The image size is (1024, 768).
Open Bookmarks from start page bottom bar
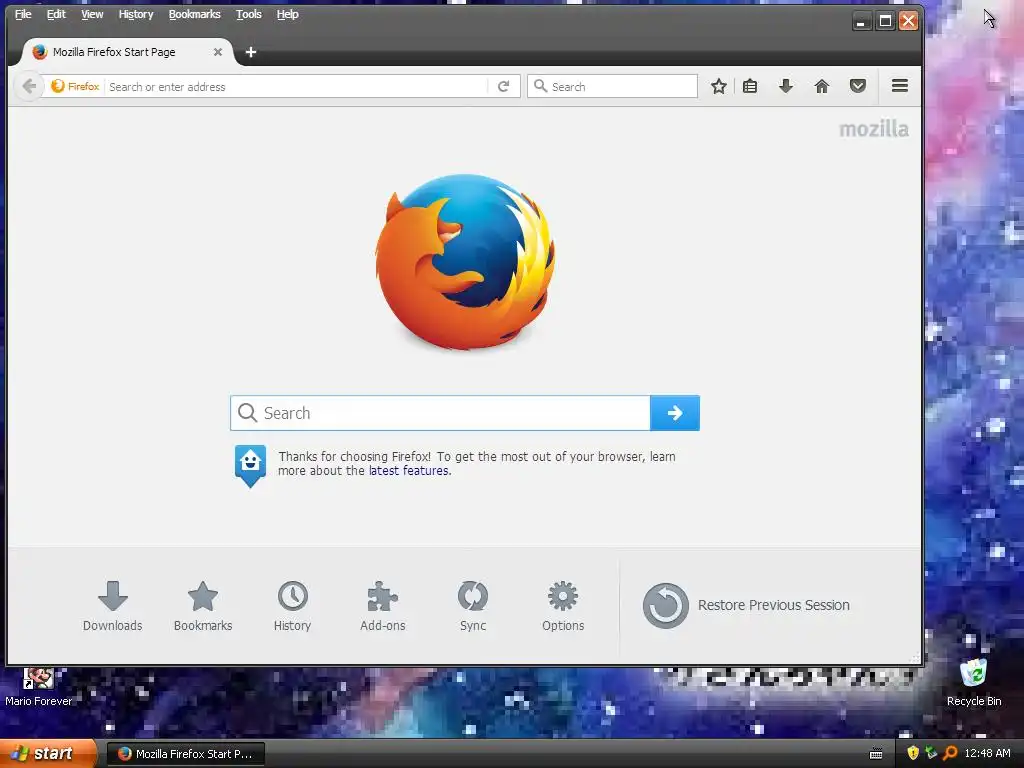pyautogui.click(x=203, y=606)
